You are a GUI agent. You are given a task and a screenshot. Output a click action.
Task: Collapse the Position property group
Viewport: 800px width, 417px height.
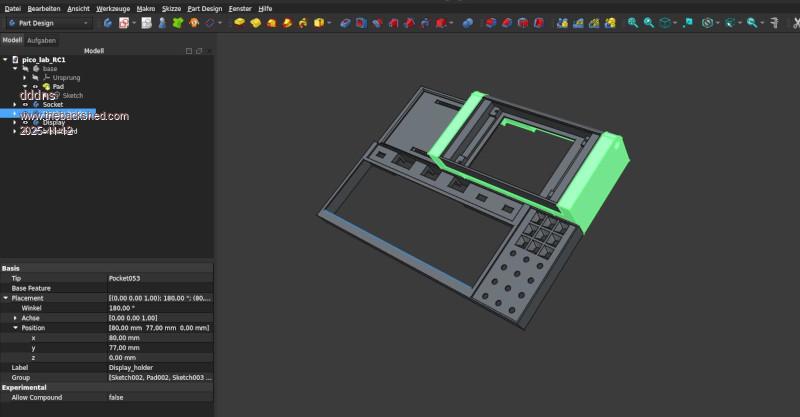[14, 328]
